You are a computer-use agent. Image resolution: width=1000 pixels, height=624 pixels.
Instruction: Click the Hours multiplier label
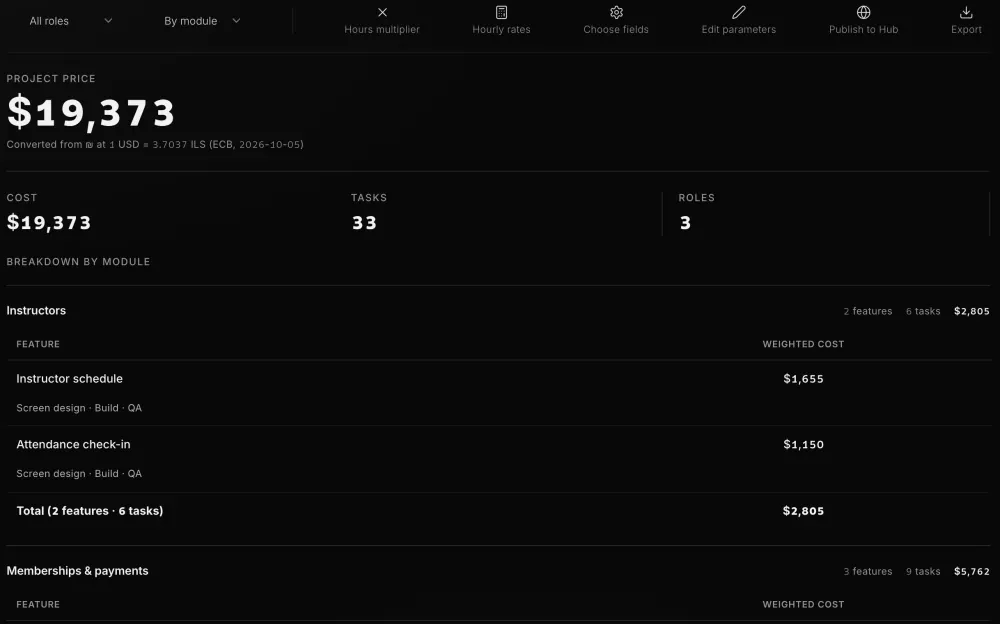click(x=382, y=29)
